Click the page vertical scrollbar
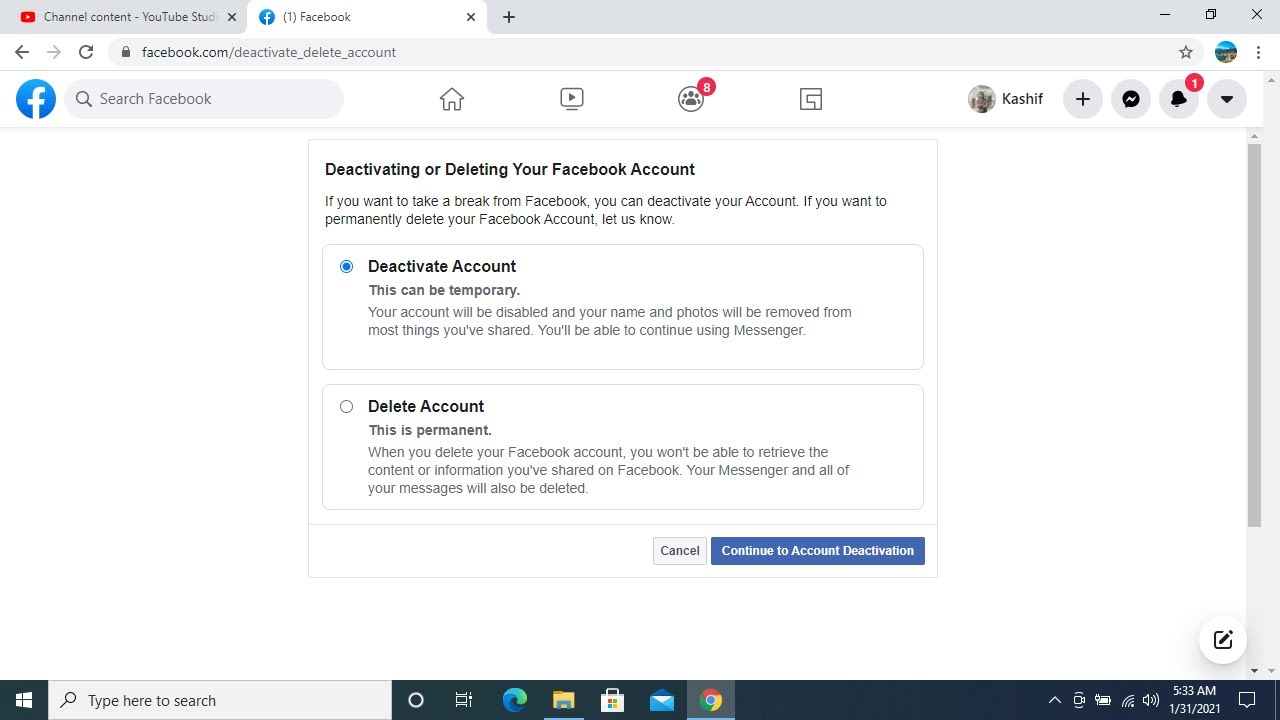Image resolution: width=1280 pixels, height=720 pixels. click(x=1255, y=335)
